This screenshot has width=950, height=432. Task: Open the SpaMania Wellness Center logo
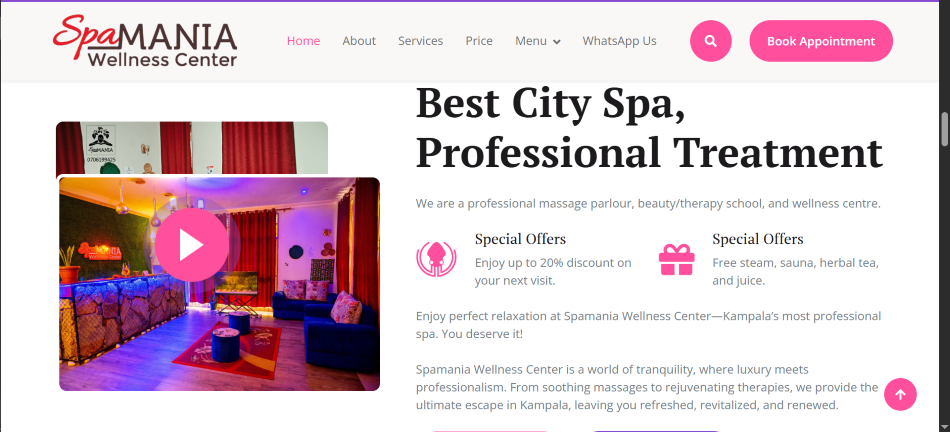point(145,41)
